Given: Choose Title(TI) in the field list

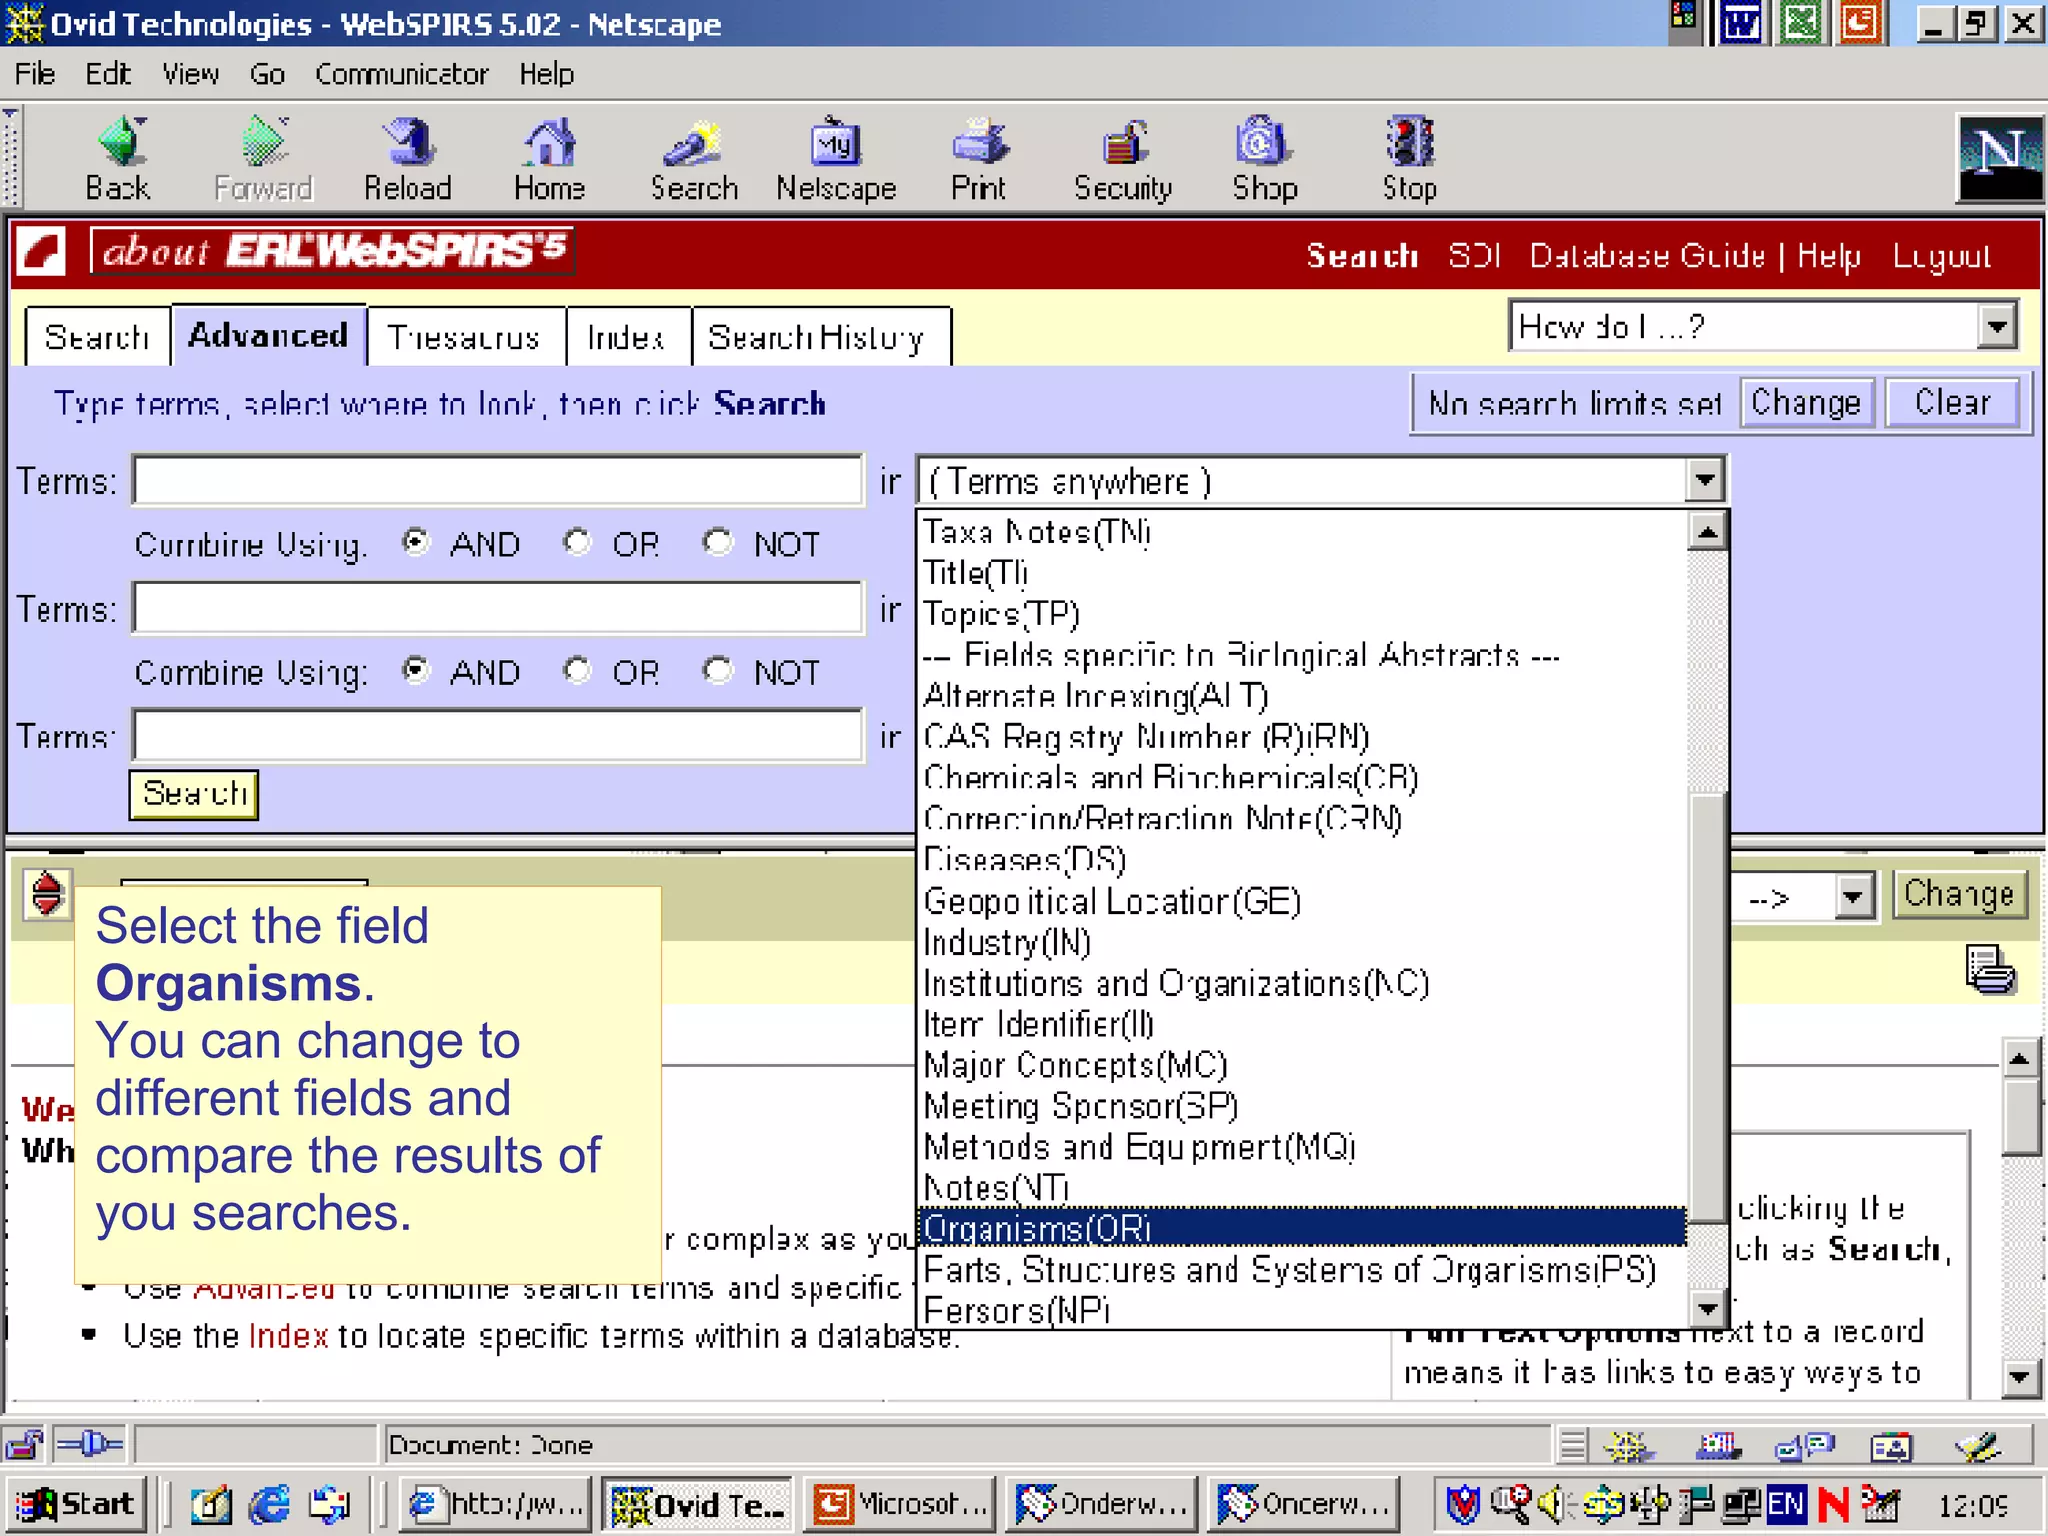Looking at the screenshot, I should (x=1301, y=573).
